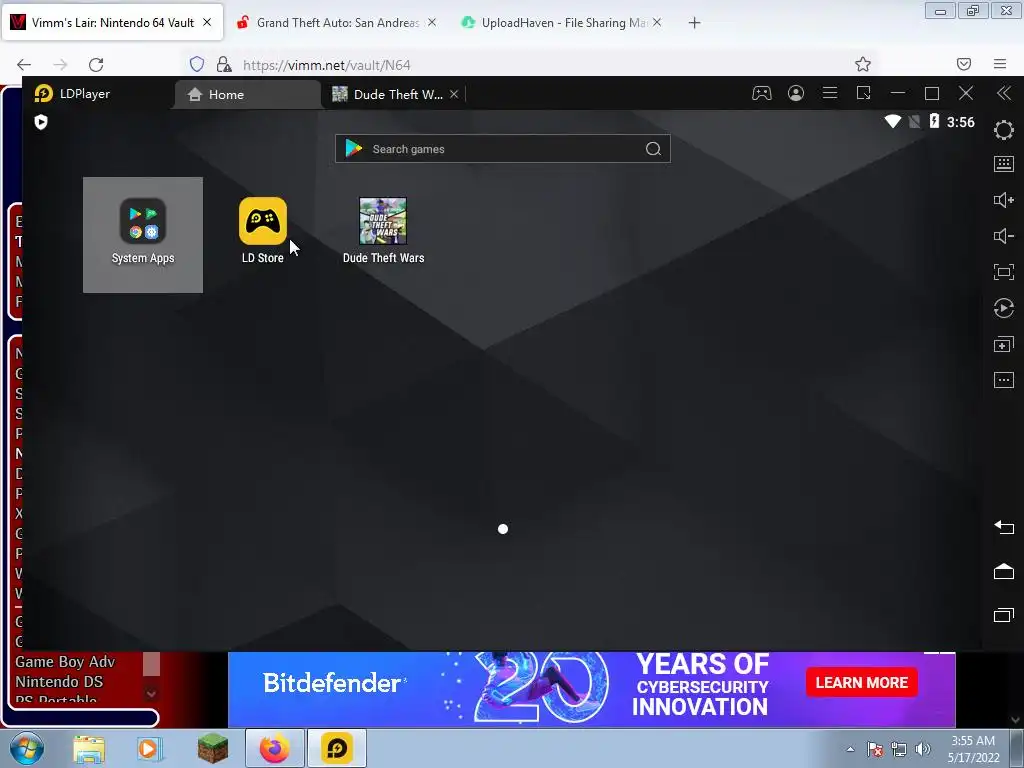The width and height of the screenshot is (1024, 768).
Task: Collapse the LDPlayer sidebar with double chevron
Action: pyautogui.click(x=1004, y=93)
